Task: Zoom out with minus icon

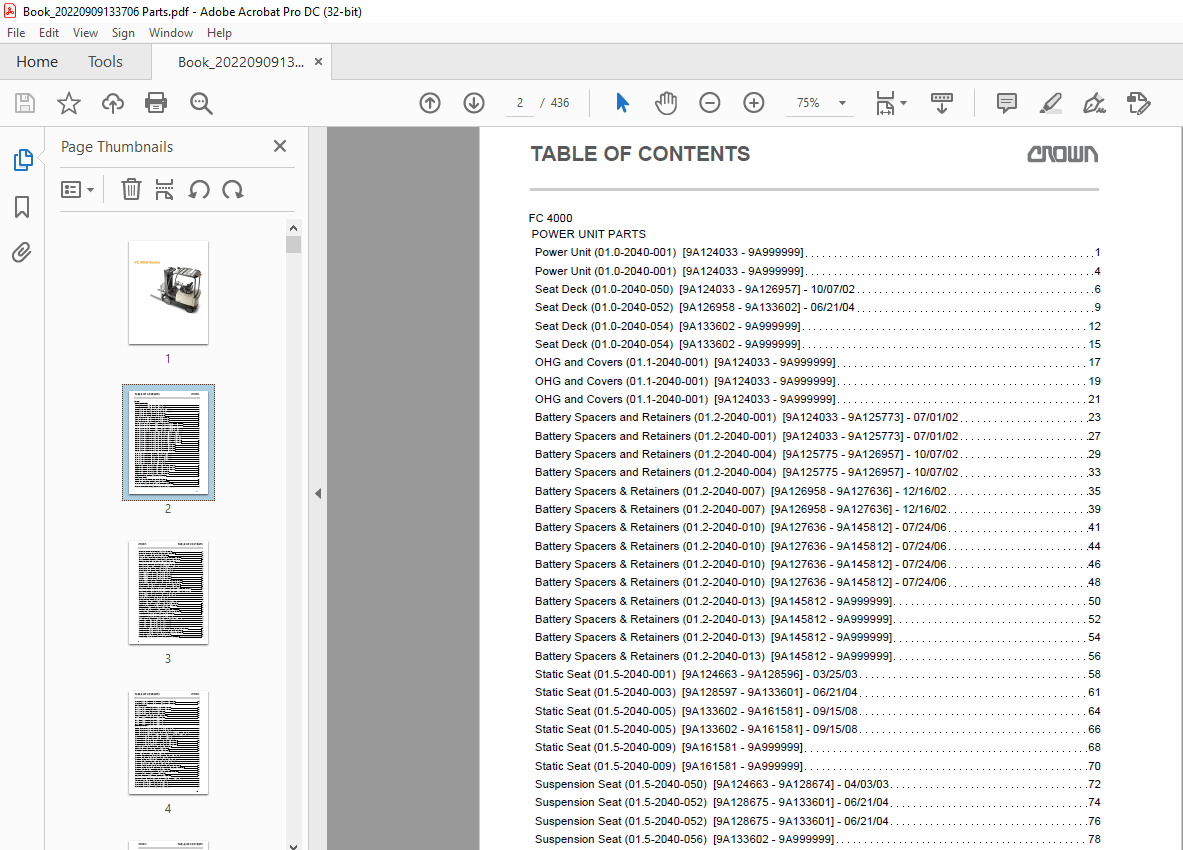Action: coord(709,103)
